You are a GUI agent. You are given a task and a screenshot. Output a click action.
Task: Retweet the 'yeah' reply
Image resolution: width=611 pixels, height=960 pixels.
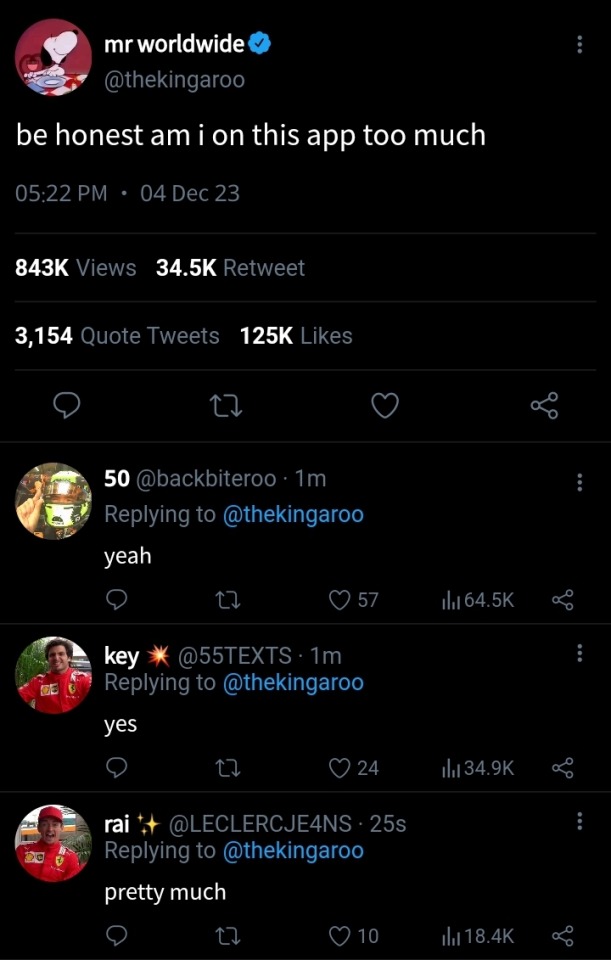229,599
